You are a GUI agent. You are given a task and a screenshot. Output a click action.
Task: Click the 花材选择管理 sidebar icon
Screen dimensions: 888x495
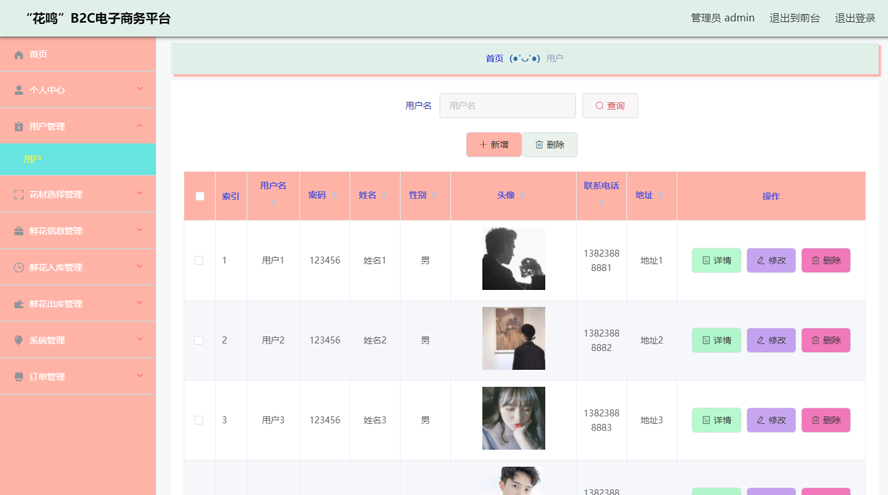click(18, 195)
